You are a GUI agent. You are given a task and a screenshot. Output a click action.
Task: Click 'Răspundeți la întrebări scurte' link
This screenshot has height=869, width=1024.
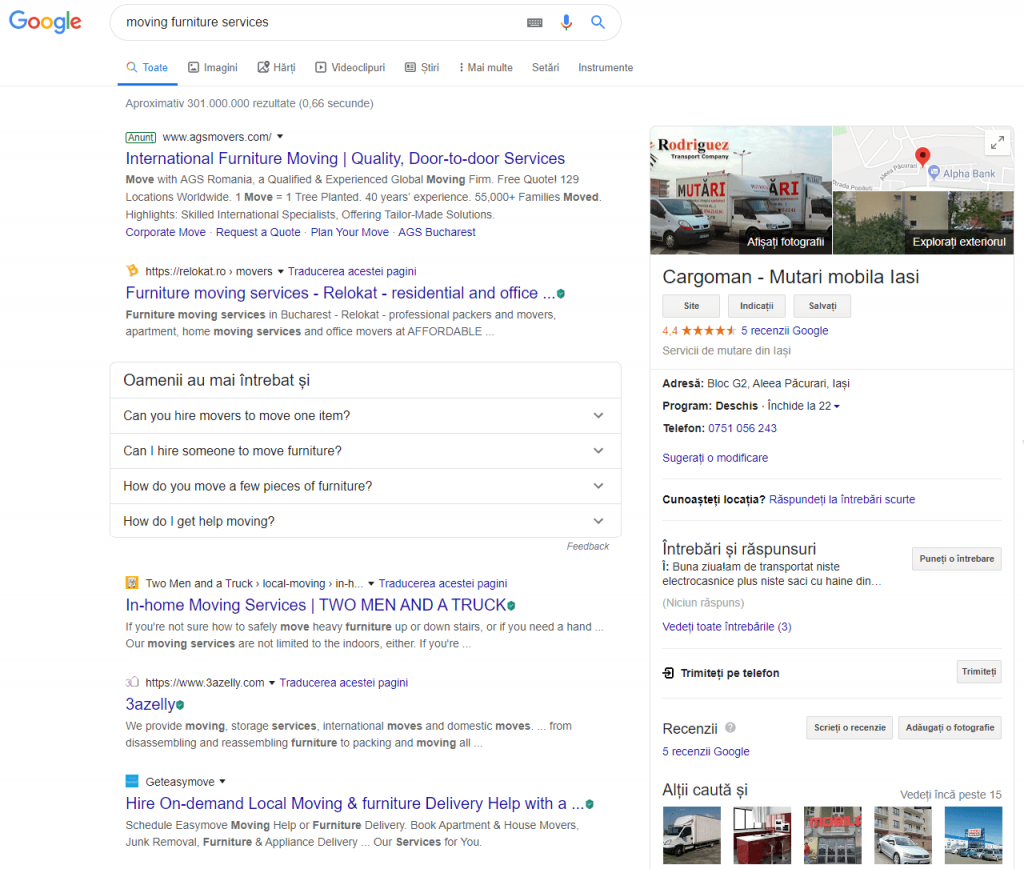tap(842, 499)
